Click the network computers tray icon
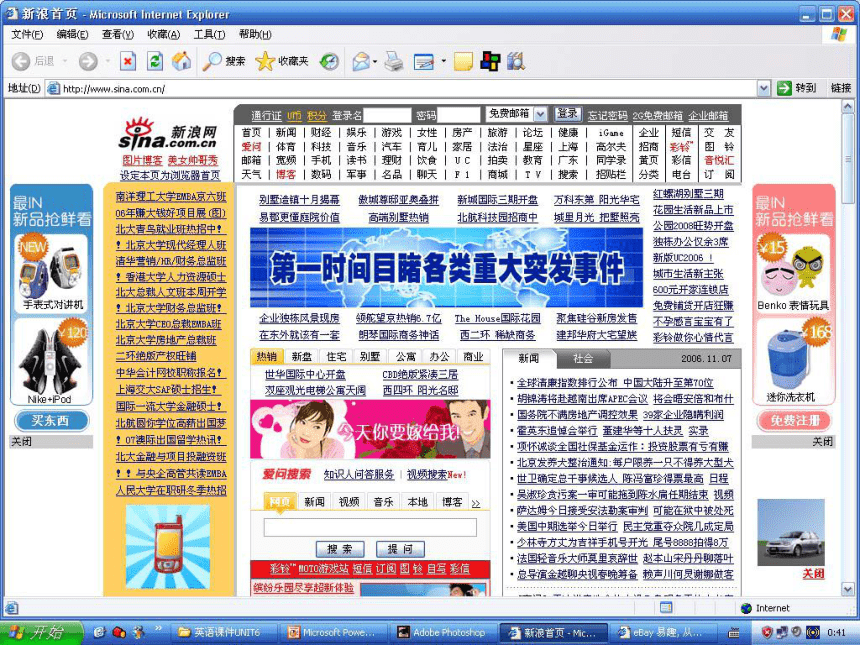Viewport: 860px width, 645px height. (782, 632)
